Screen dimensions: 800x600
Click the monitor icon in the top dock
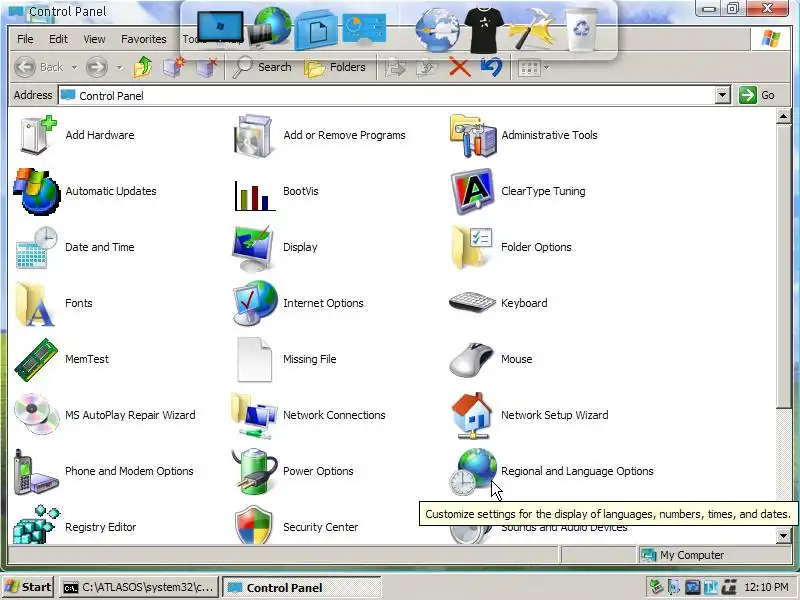click(x=220, y=27)
